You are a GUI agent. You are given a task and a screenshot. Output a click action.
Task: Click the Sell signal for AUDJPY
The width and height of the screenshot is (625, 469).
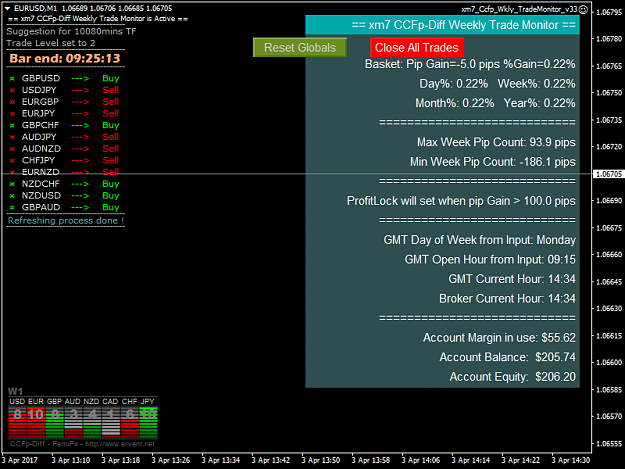(x=111, y=137)
